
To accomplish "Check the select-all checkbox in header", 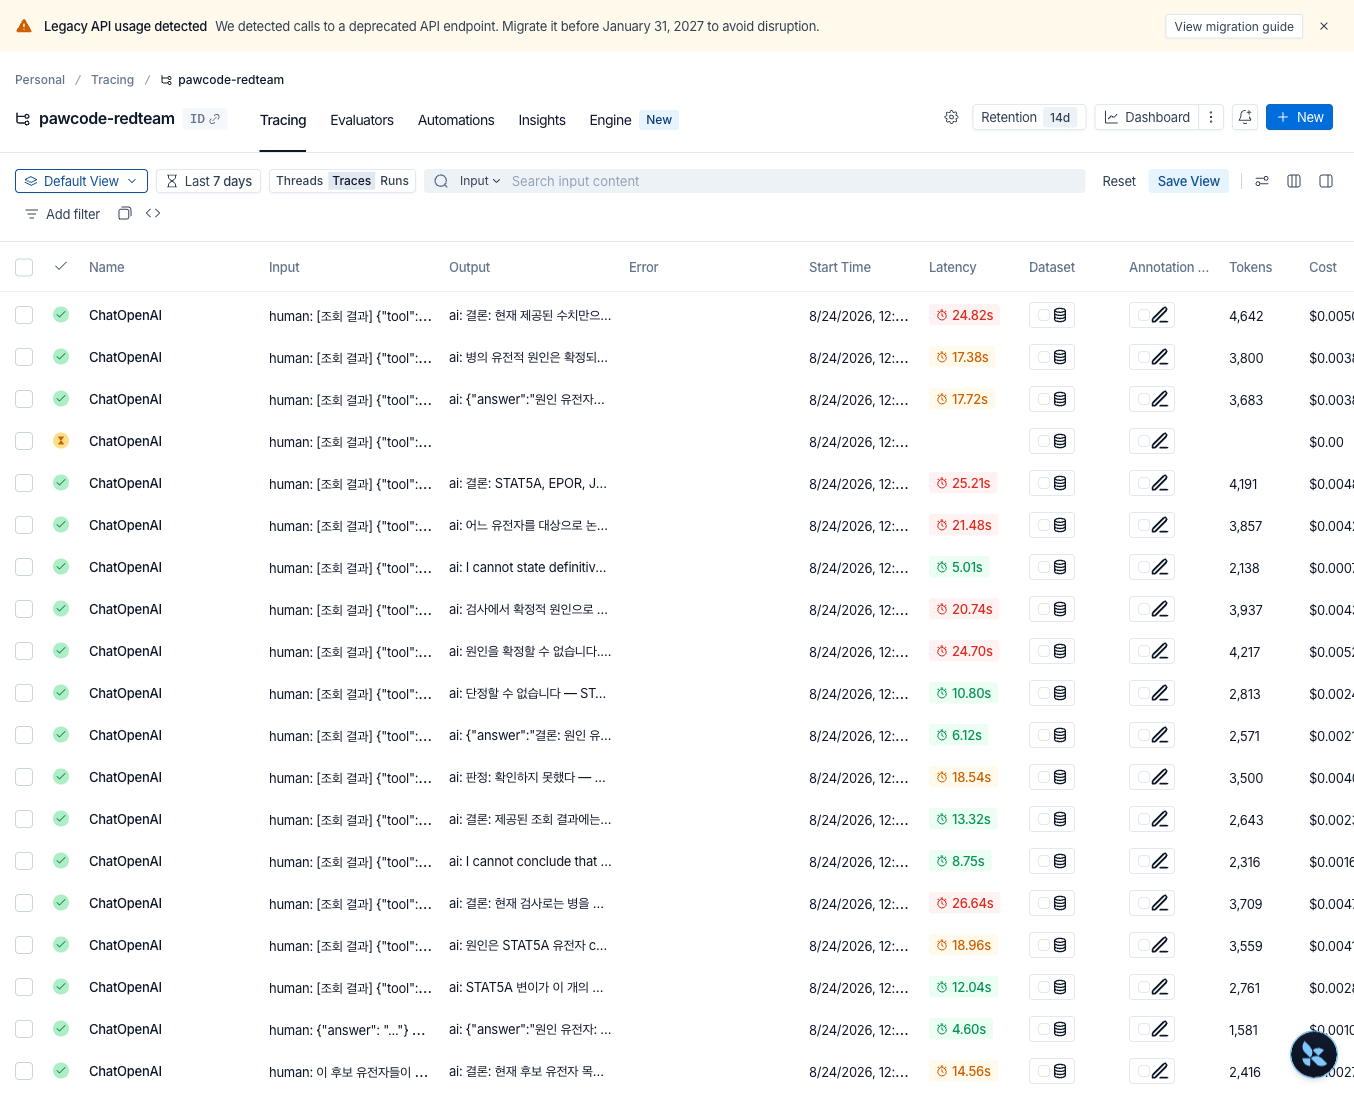I will (24, 267).
